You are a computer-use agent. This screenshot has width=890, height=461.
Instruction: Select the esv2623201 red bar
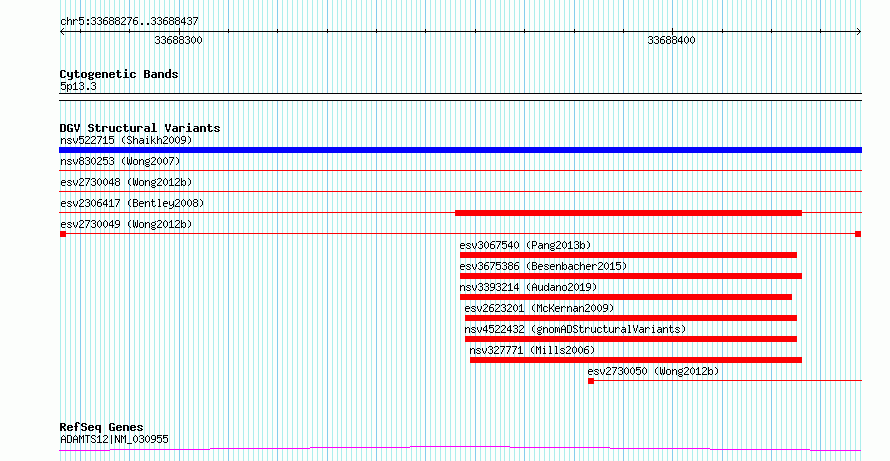(631, 318)
